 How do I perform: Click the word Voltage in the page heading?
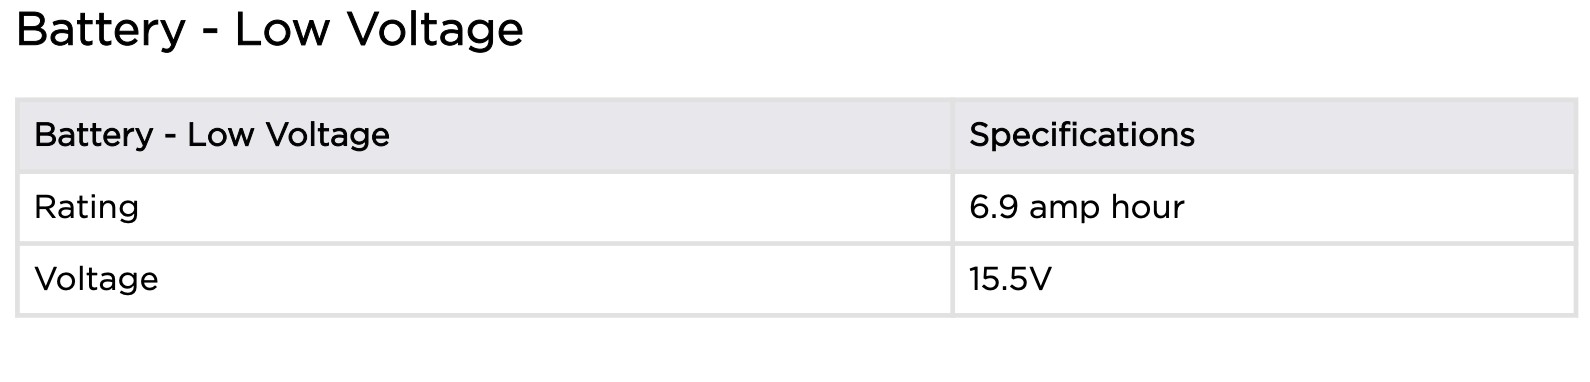pos(436,30)
